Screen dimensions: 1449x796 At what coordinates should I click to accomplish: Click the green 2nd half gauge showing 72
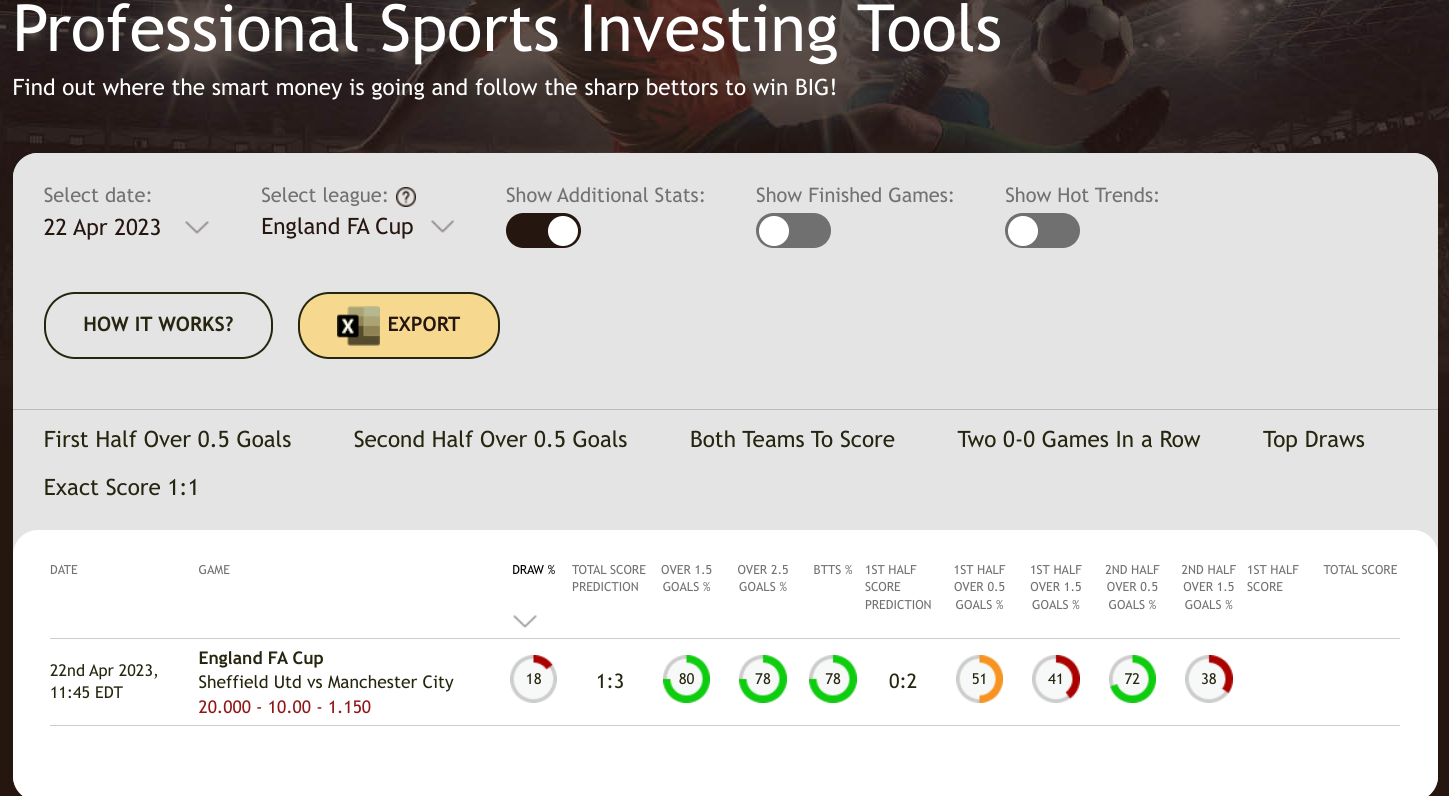click(1132, 680)
